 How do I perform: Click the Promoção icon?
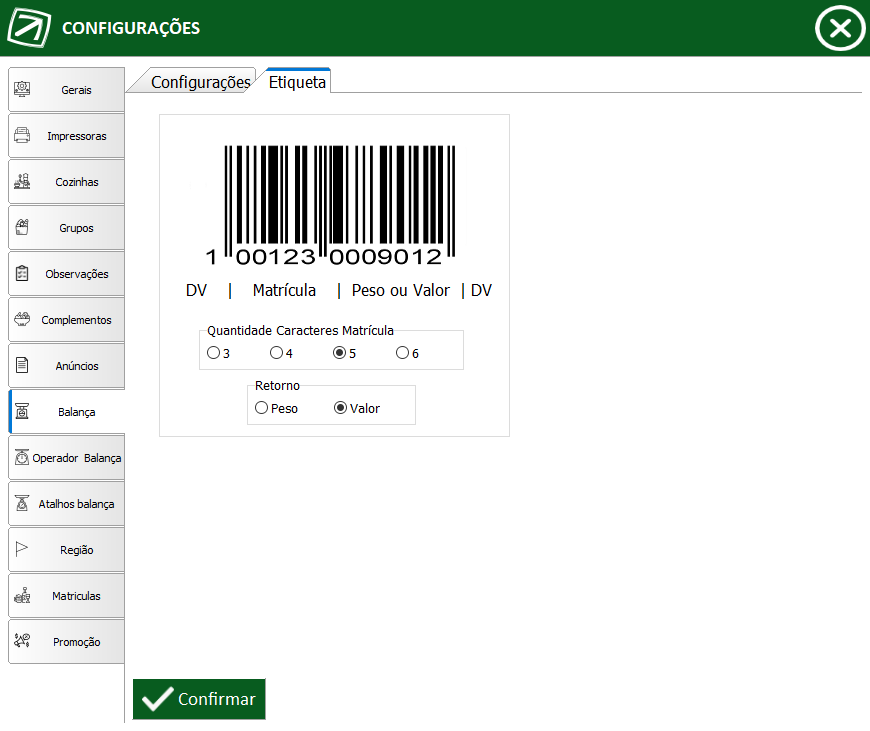coord(22,641)
